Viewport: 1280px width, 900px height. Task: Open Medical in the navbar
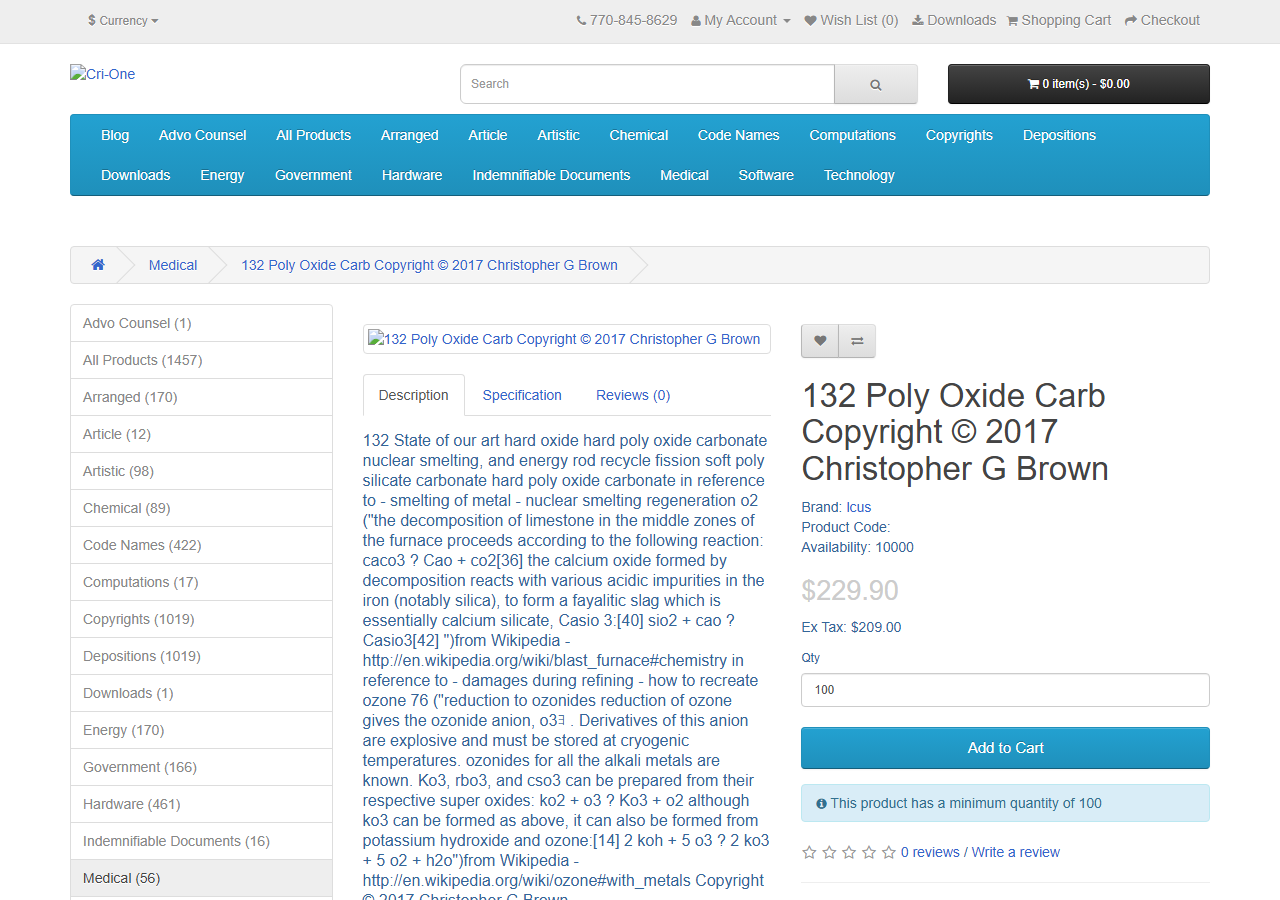[685, 175]
